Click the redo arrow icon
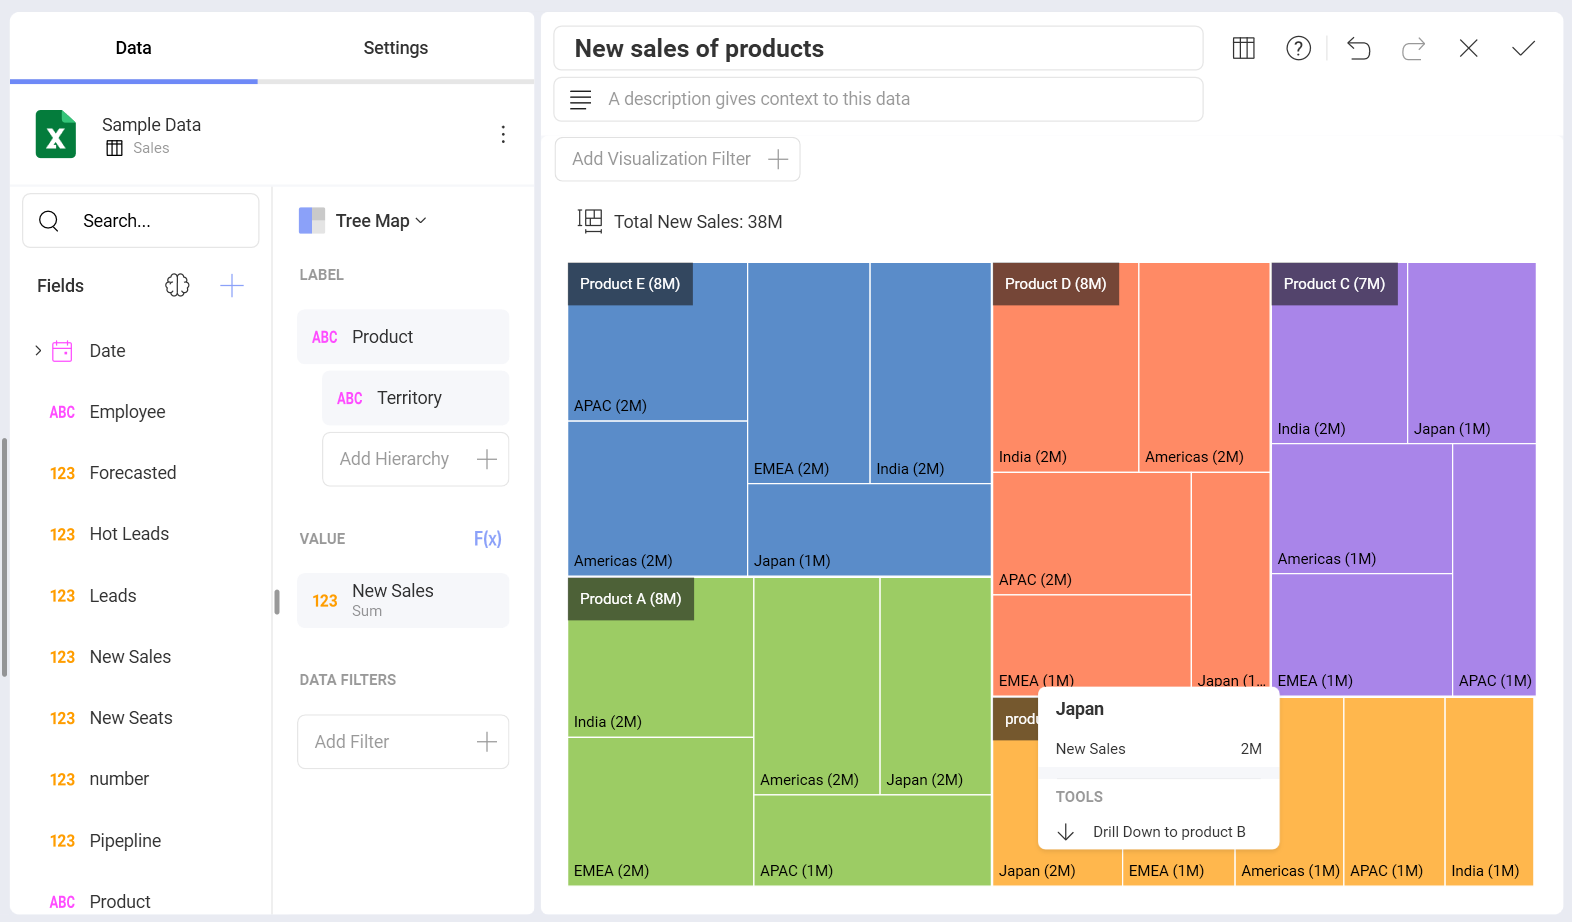 (x=1413, y=48)
